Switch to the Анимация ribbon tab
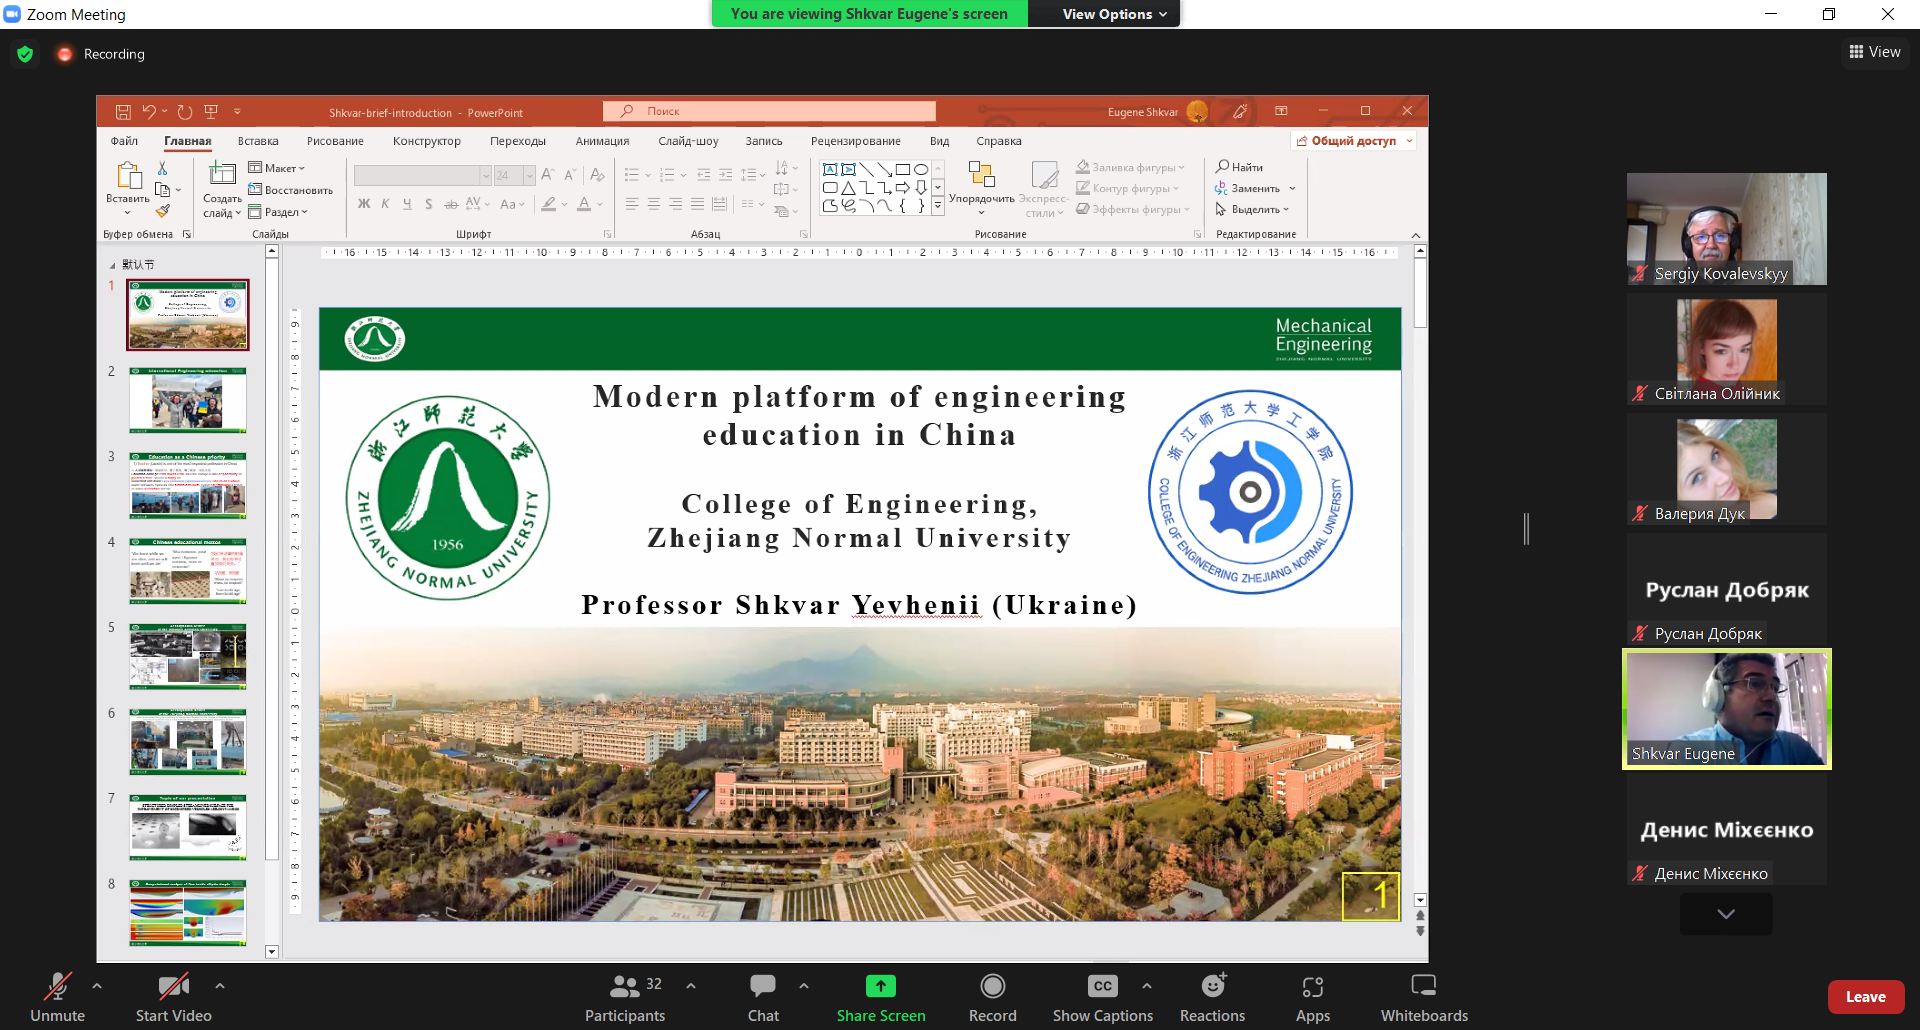Viewport: 1920px width, 1030px height. pyautogui.click(x=602, y=141)
